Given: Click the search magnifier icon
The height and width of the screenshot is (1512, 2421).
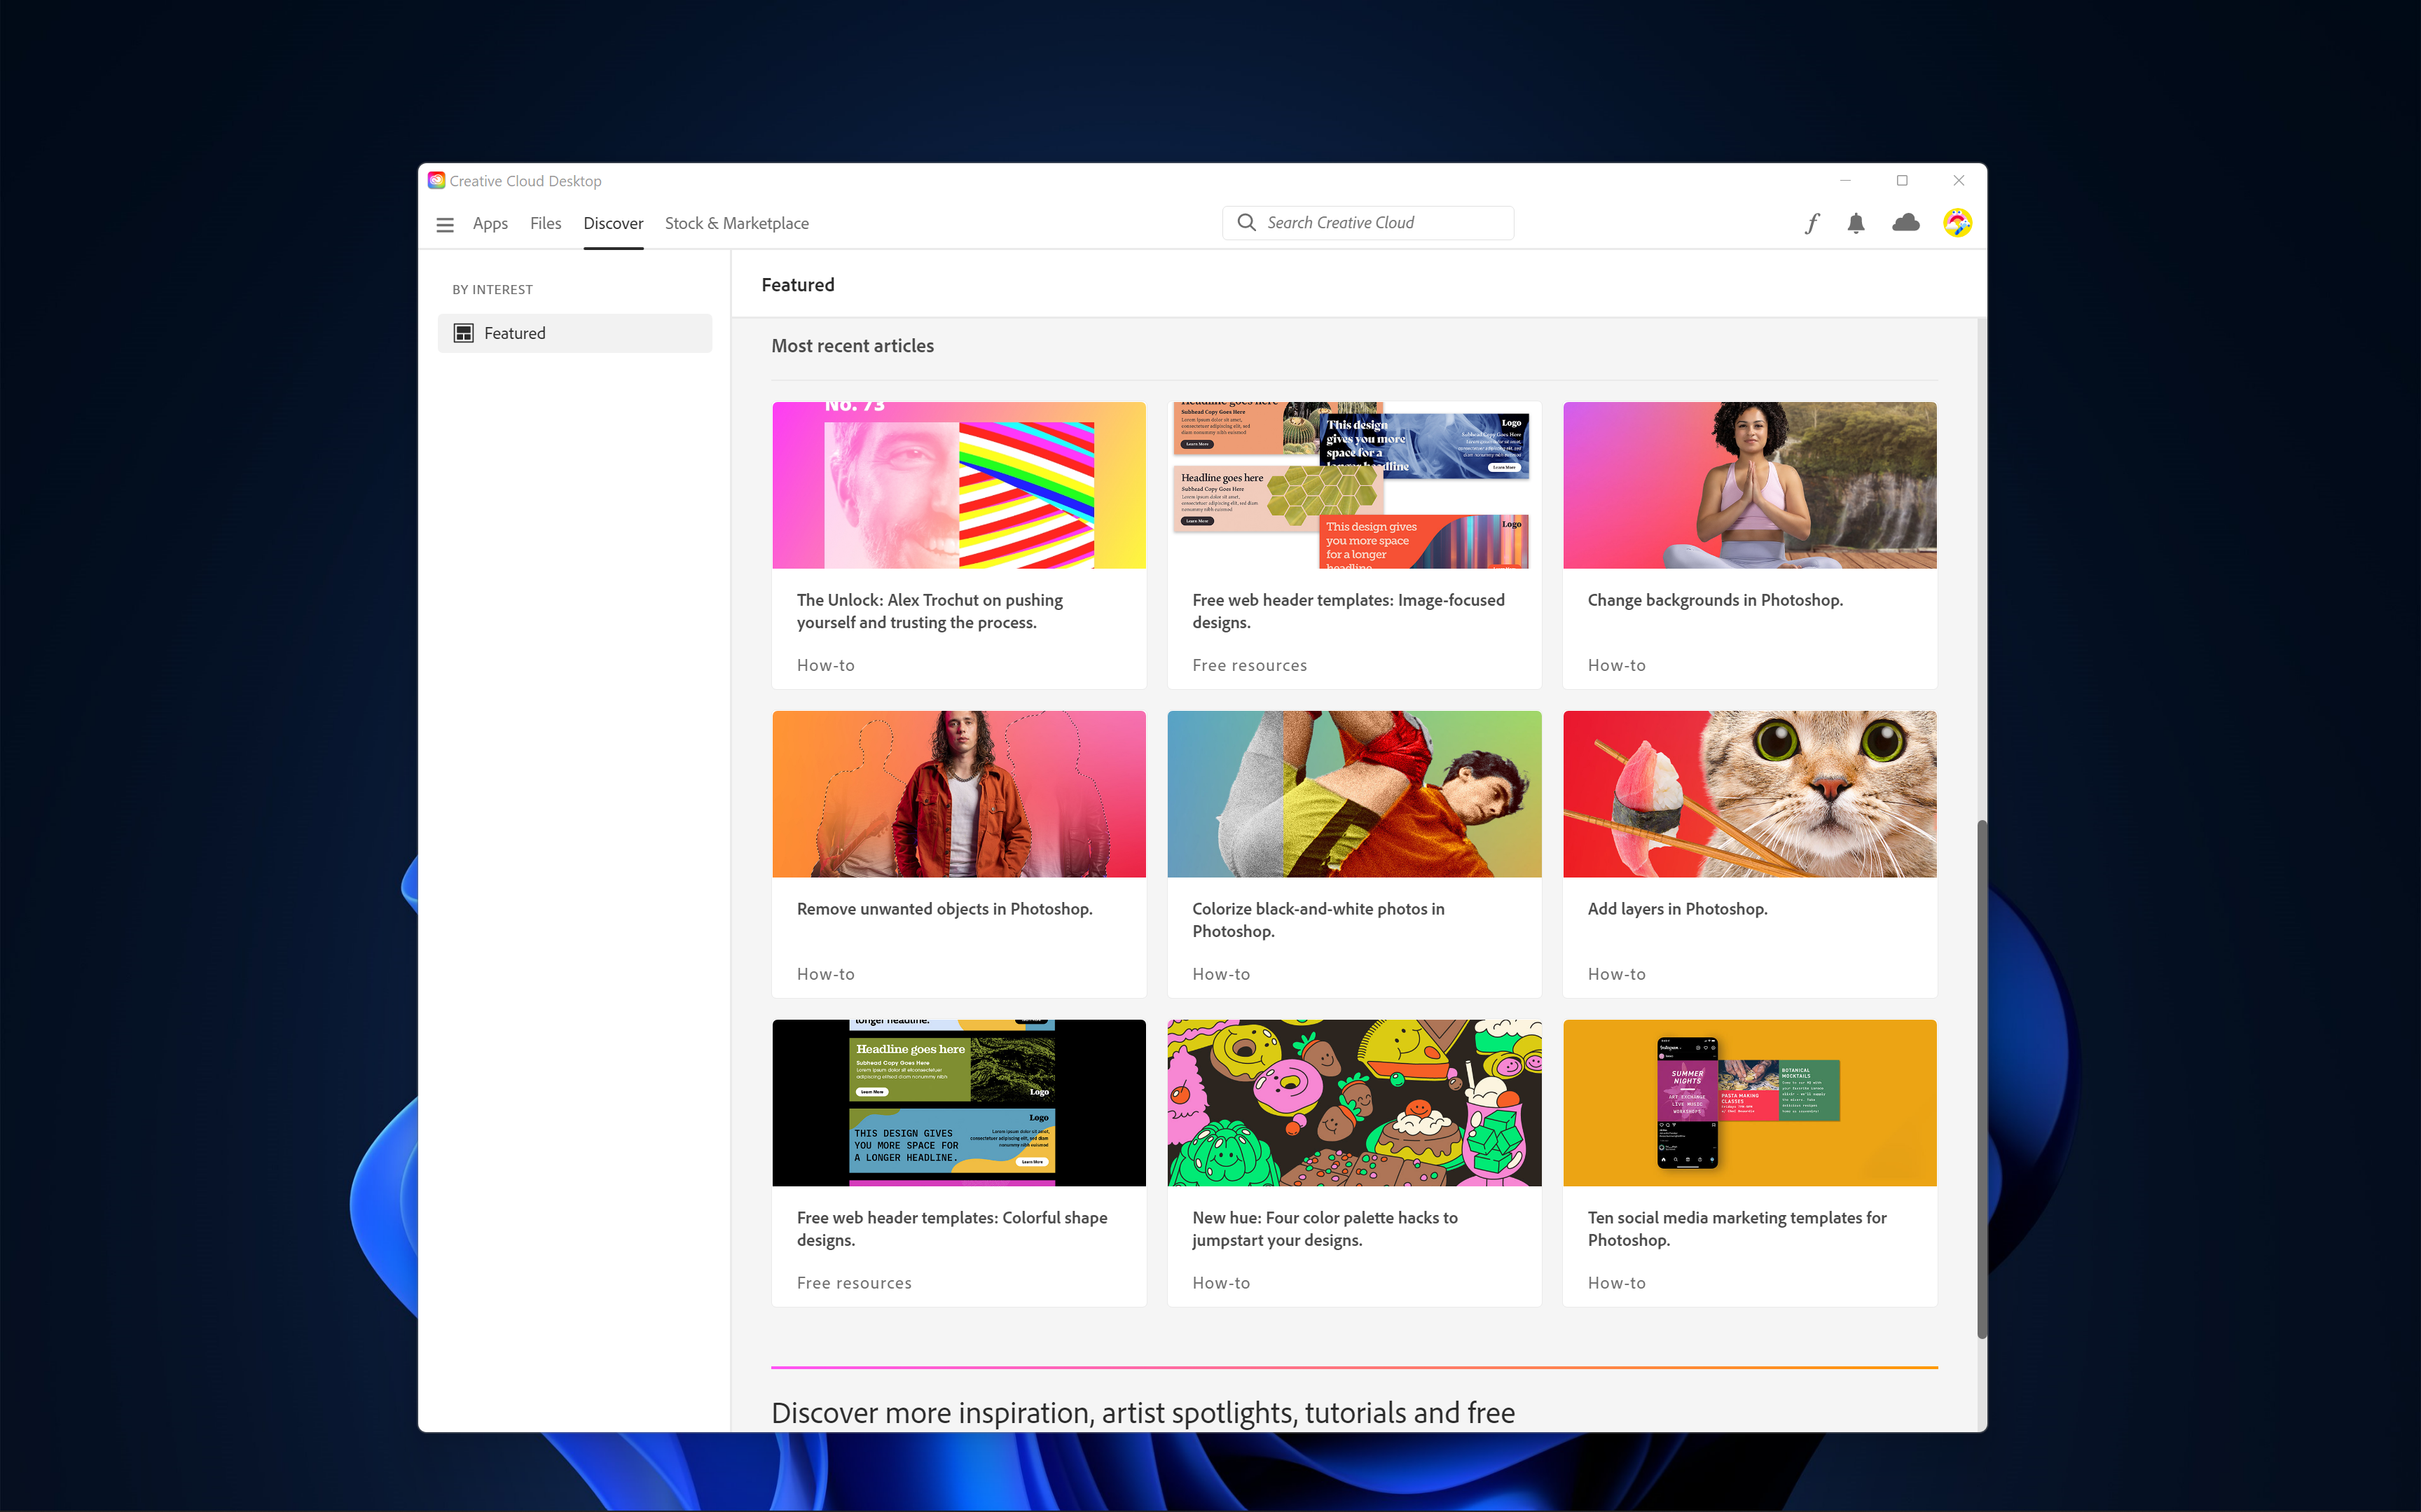Looking at the screenshot, I should pyautogui.click(x=1246, y=222).
